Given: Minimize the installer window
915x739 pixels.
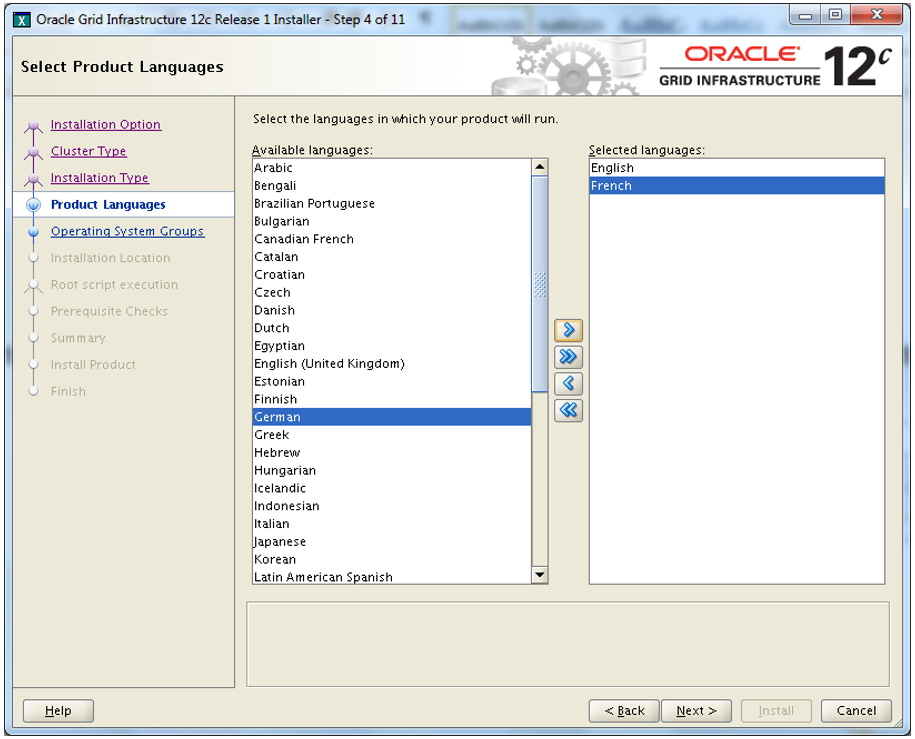Looking at the screenshot, I should (x=805, y=15).
